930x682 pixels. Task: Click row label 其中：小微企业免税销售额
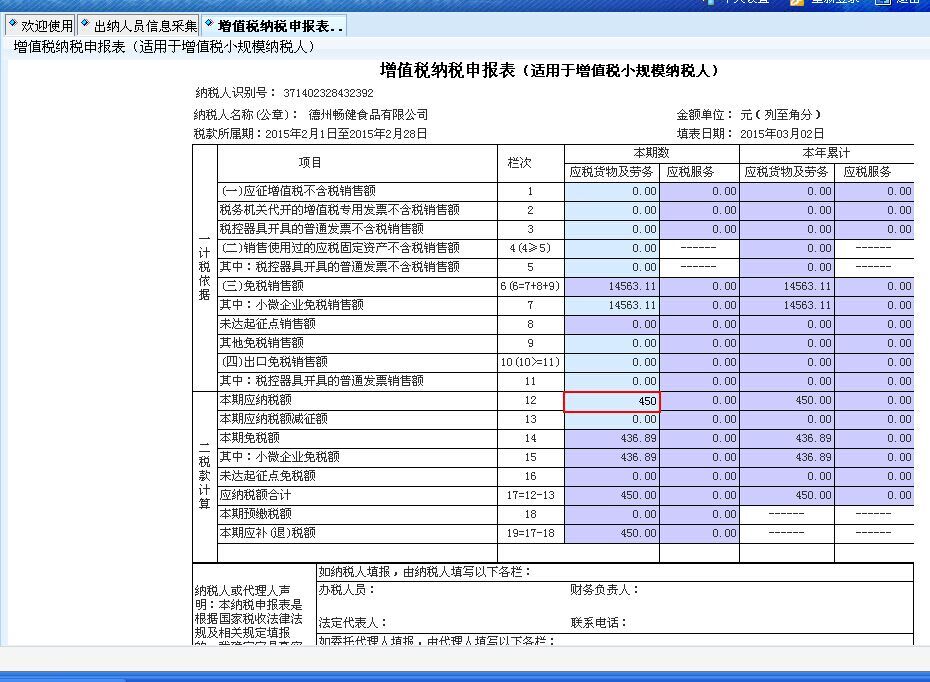(292, 305)
